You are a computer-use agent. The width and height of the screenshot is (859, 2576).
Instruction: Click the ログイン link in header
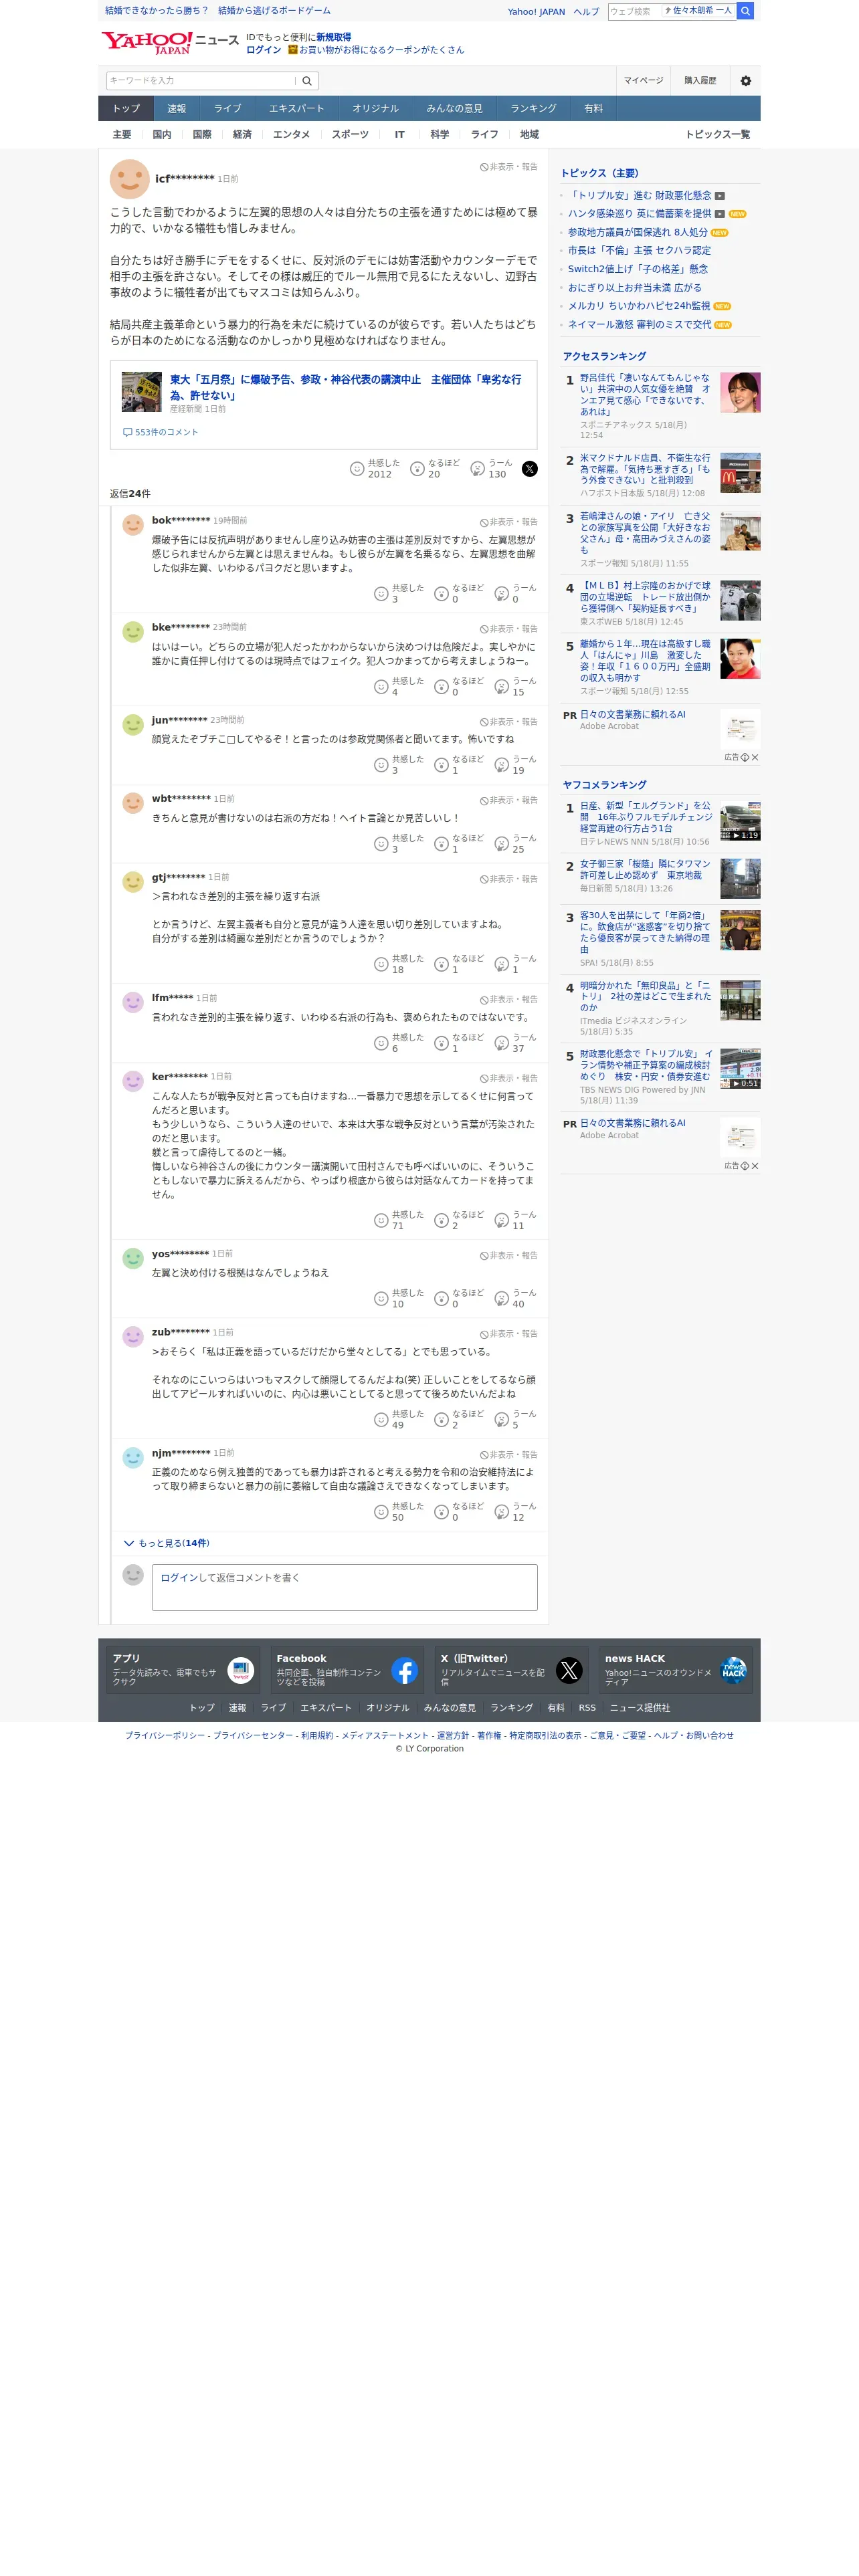click(264, 50)
